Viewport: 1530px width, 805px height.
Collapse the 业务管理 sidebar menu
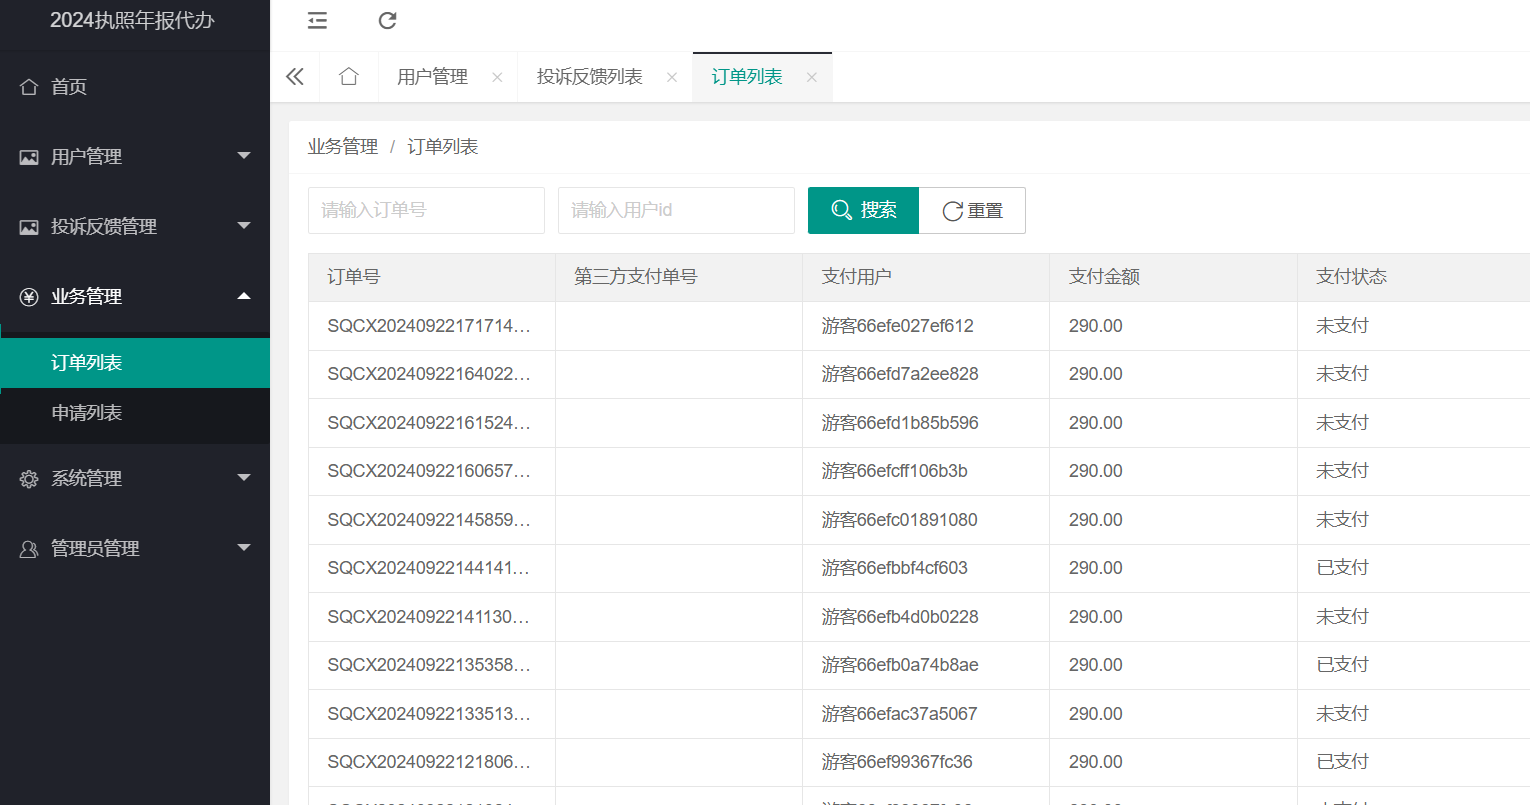point(135,297)
